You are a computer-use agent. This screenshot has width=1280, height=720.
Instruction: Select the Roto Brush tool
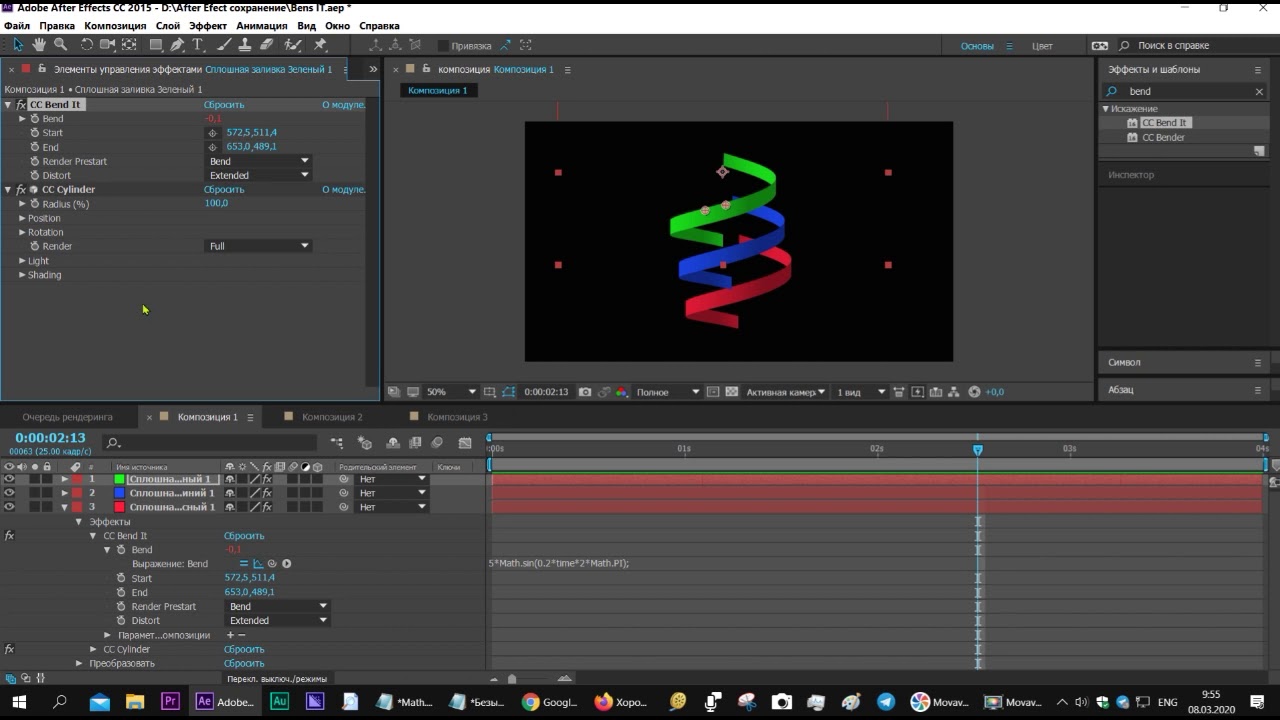[293, 45]
